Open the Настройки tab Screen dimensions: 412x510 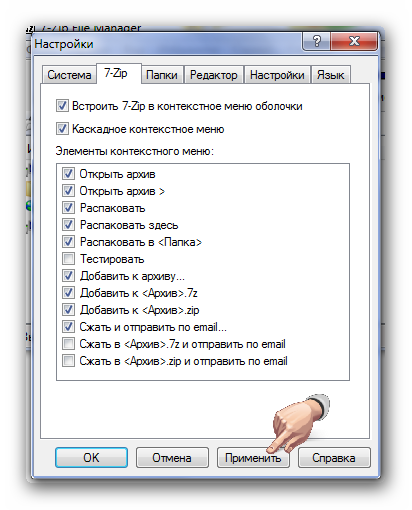click(277, 75)
